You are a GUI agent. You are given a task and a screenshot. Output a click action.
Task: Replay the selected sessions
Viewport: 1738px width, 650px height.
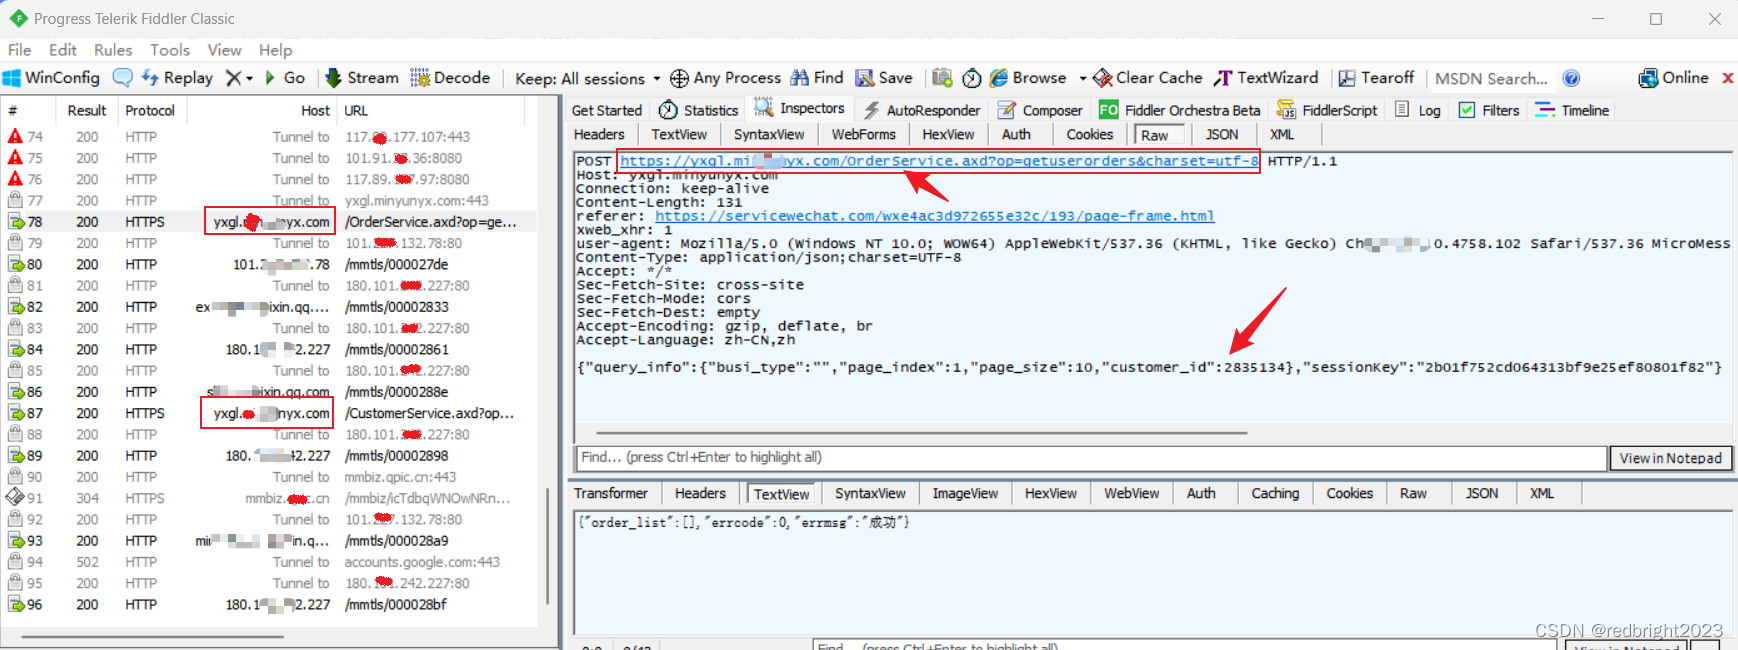(x=177, y=78)
